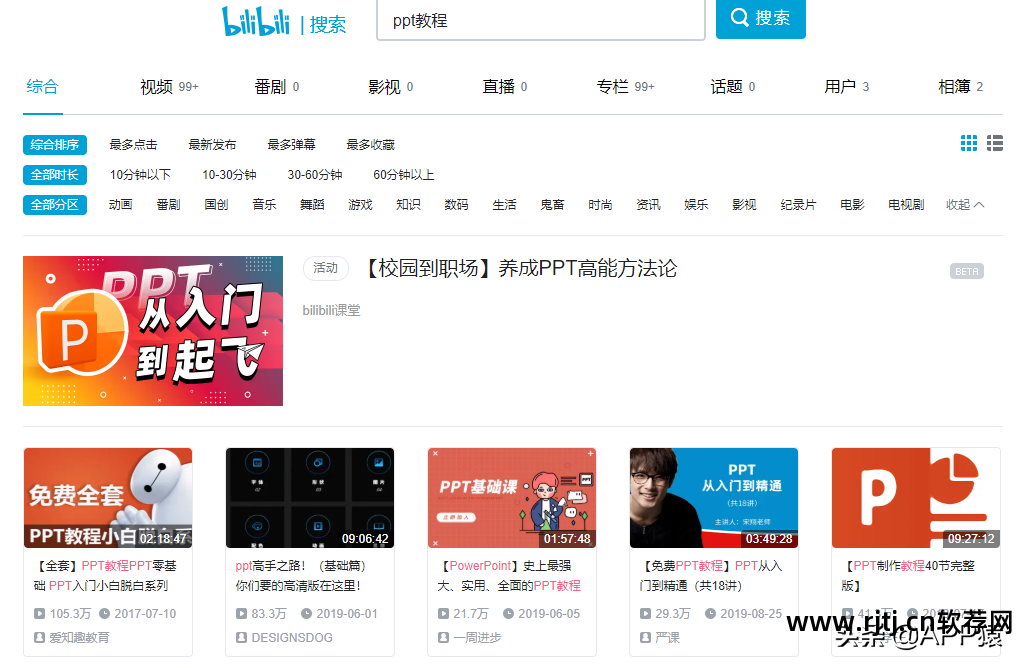The height and width of the screenshot is (668, 1022).
Task: Filter duration to 10-30分钟
Action: click(x=229, y=175)
